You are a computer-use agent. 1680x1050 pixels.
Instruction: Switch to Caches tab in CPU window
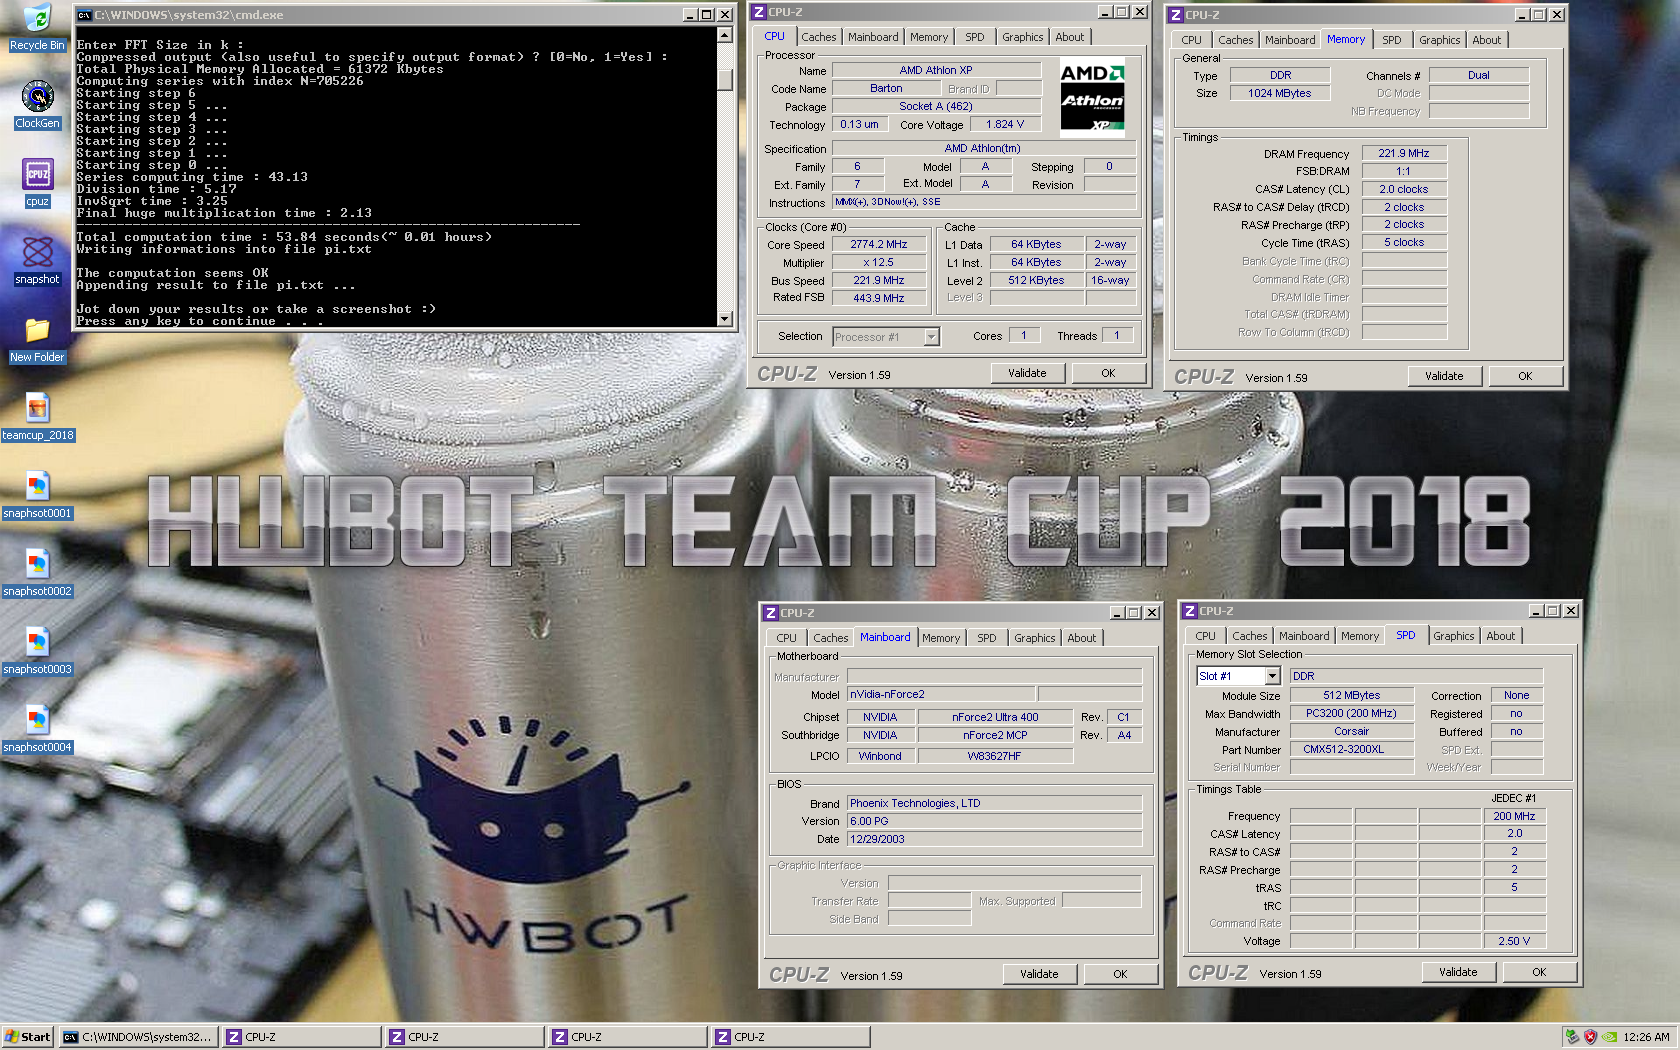click(x=819, y=37)
